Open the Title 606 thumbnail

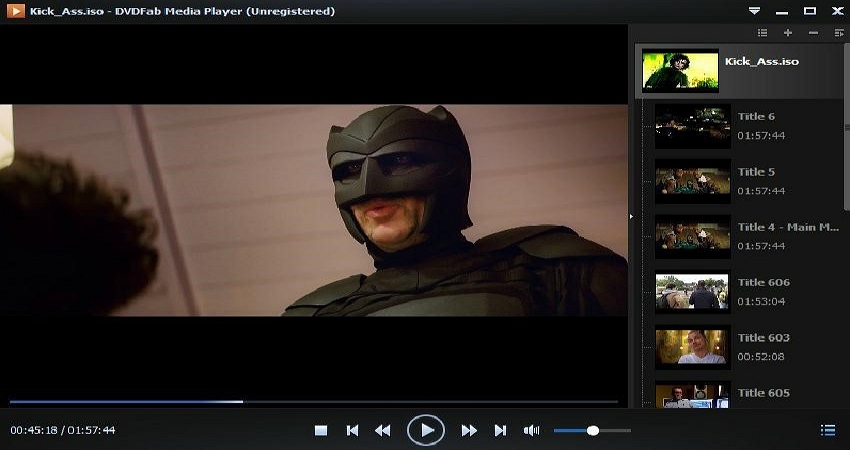tap(692, 292)
